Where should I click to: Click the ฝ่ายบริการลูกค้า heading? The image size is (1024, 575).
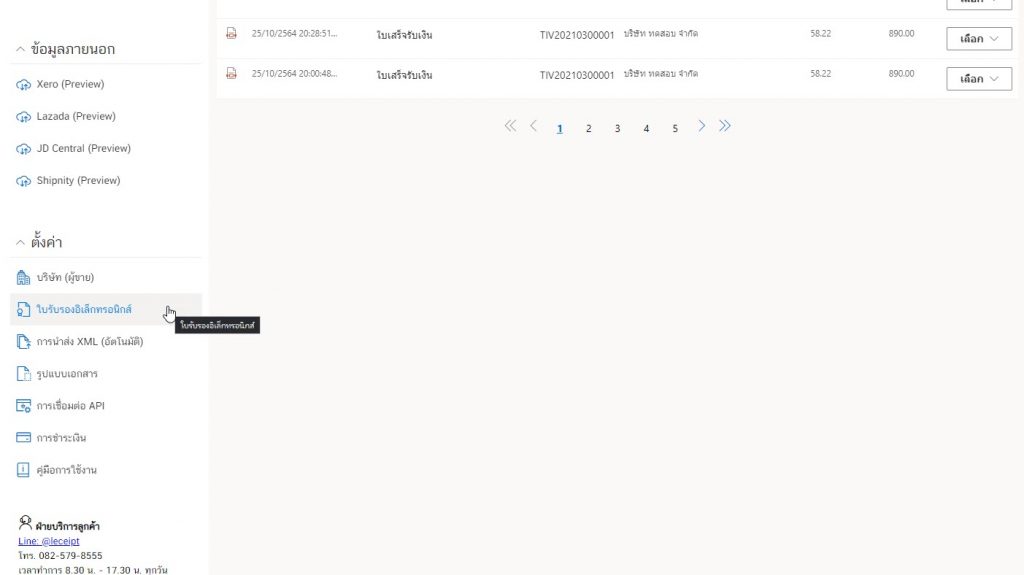point(67,526)
